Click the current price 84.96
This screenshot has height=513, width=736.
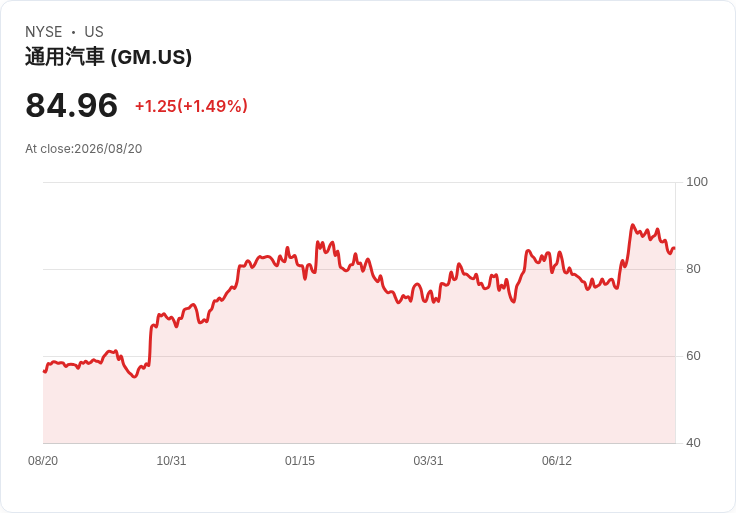(71, 105)
